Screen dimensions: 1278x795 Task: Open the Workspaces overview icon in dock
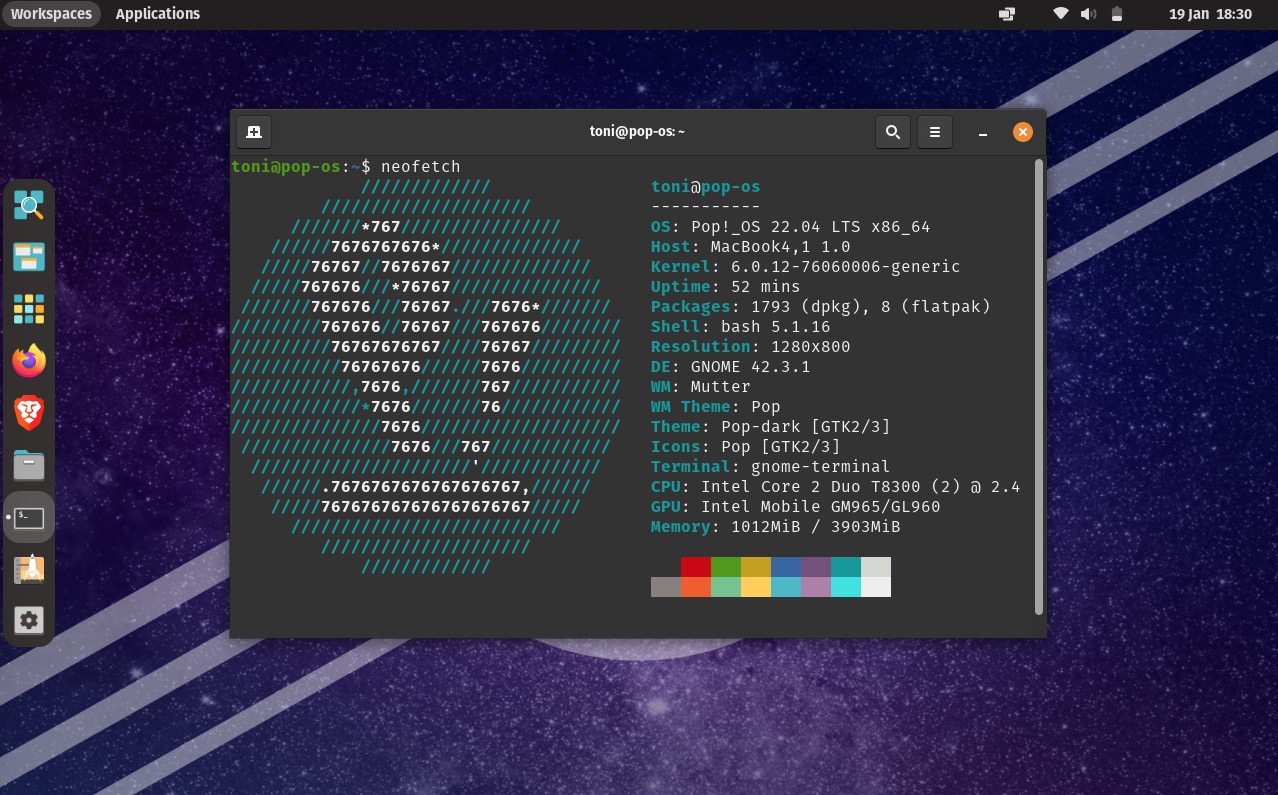pyautogui.click(x=29, y=258)
